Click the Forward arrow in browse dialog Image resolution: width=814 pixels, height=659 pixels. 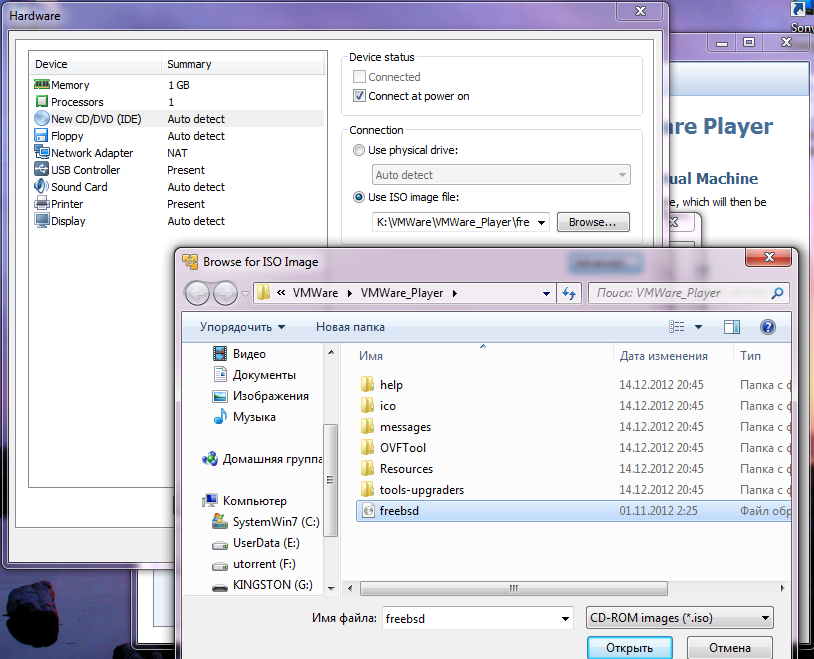pos(225,293)
